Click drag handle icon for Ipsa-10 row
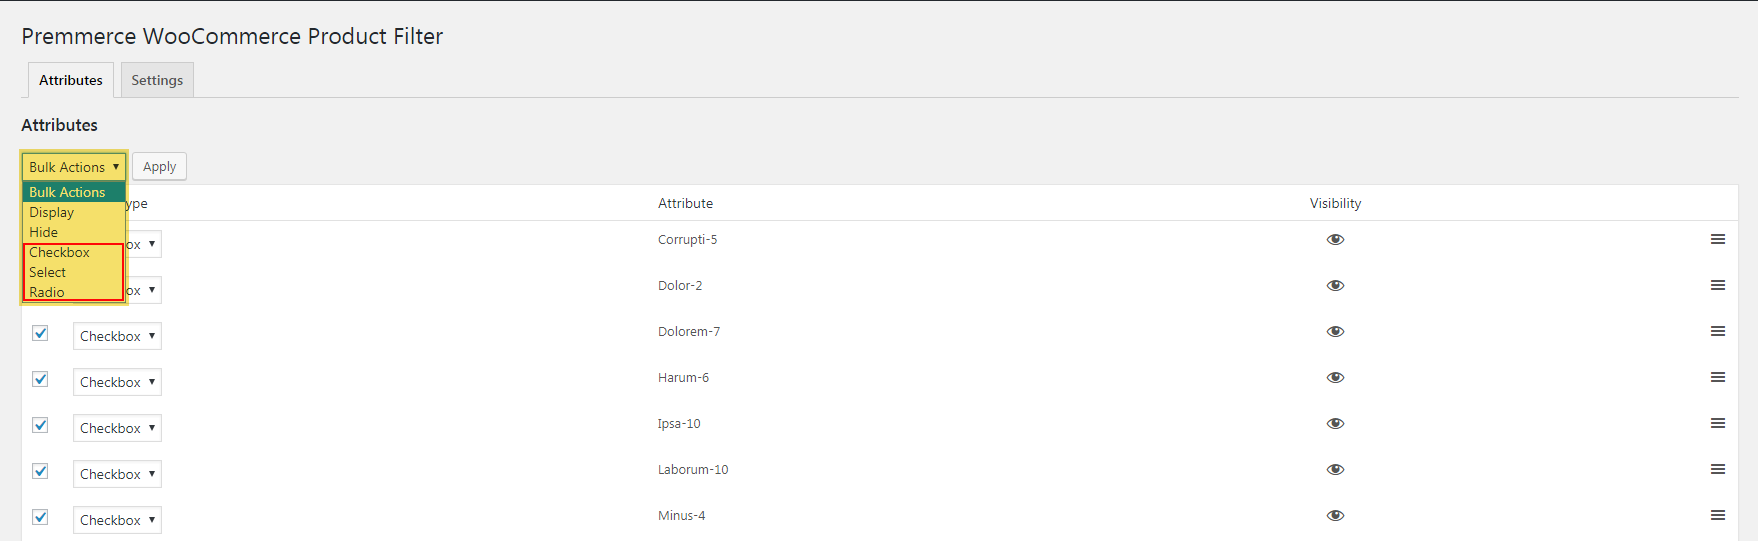Image resolution: width=1758 pixels, height=541 pixels. coord(1717,423)
